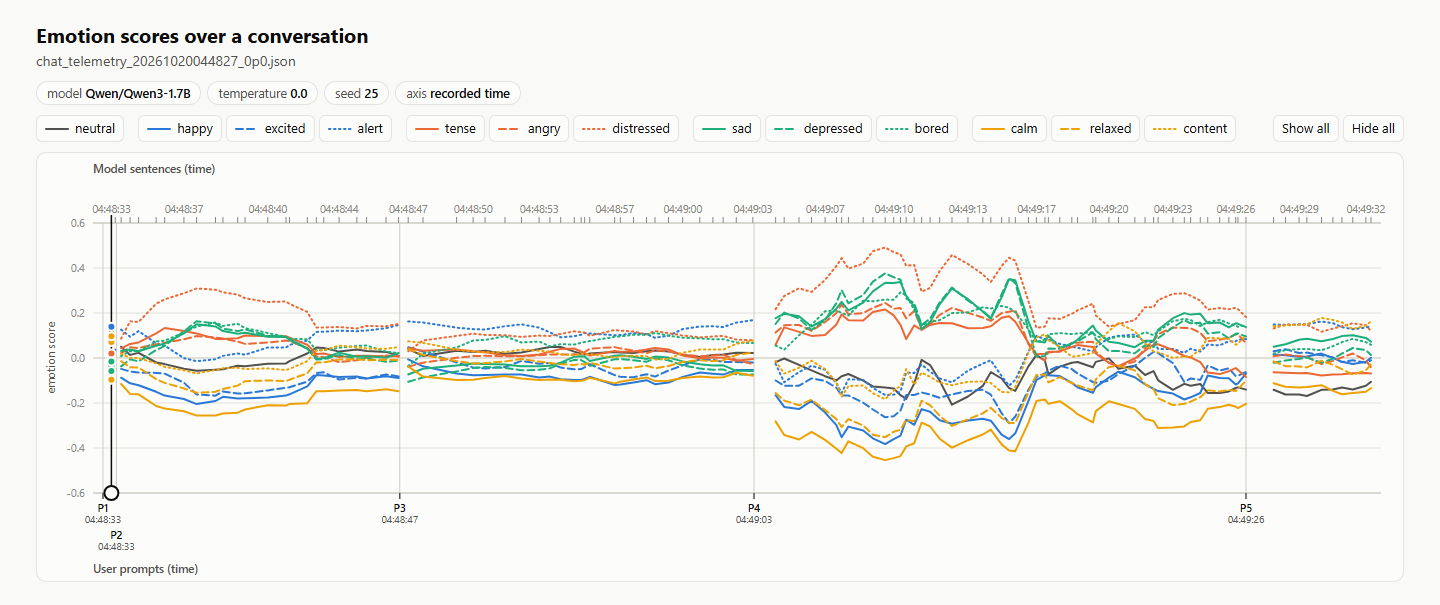1440x605 pixels.
Task: Select the P3 prompt marker label
Action: 399,508
